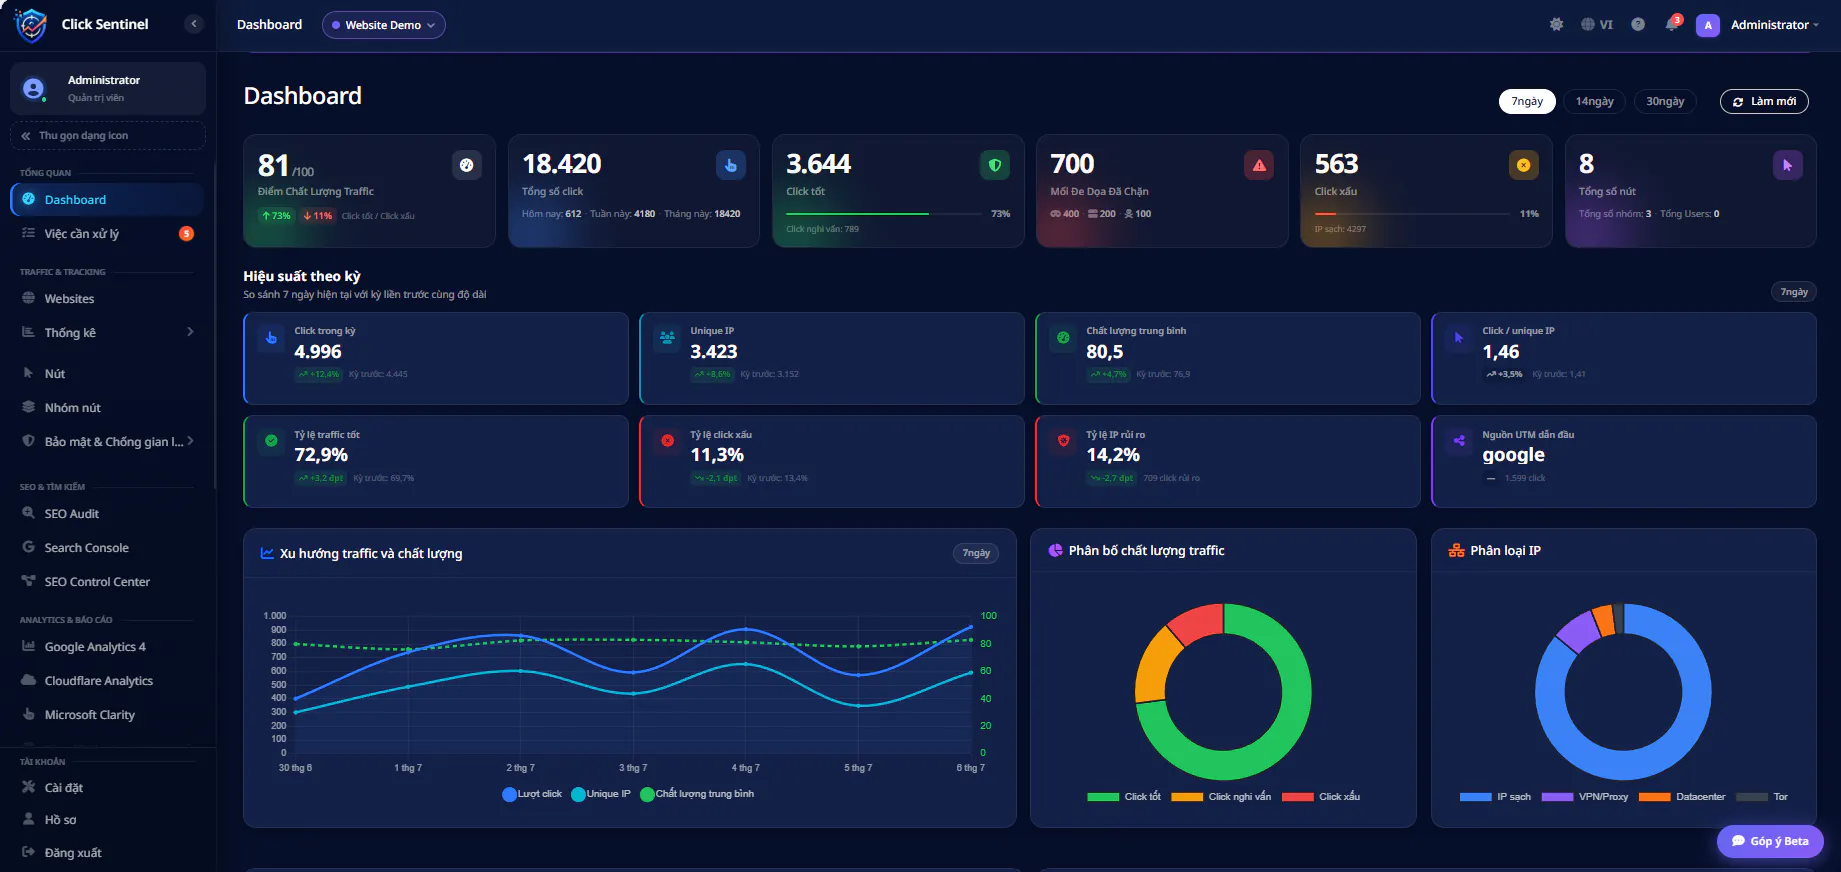Open Việc cần xử lý menu item

coord(108,233)
